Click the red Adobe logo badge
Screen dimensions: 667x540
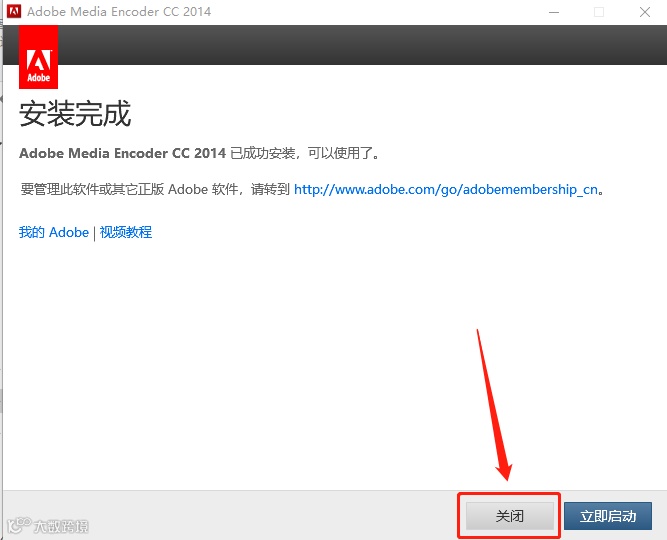pos(38,57)
